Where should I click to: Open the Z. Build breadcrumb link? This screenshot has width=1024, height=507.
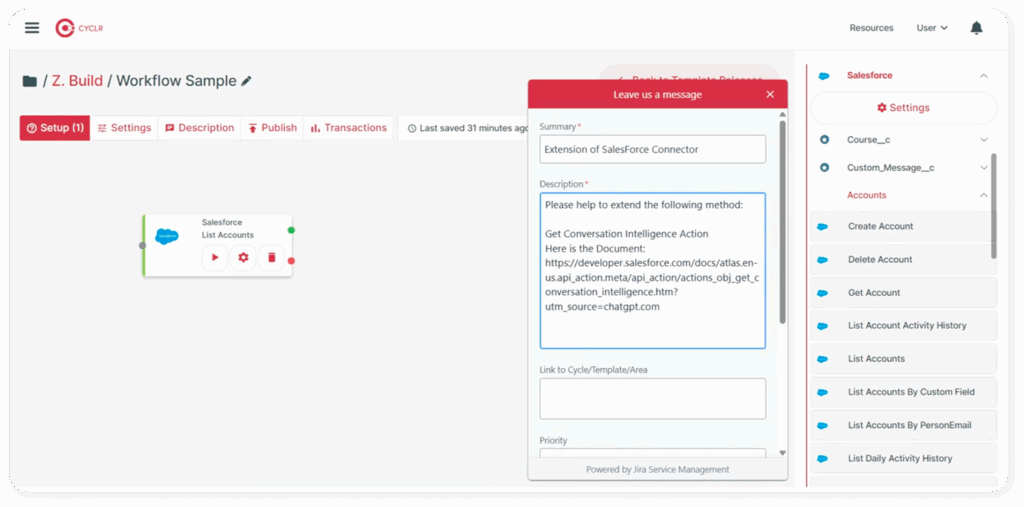pyautogui.click(x=77, y=81)
